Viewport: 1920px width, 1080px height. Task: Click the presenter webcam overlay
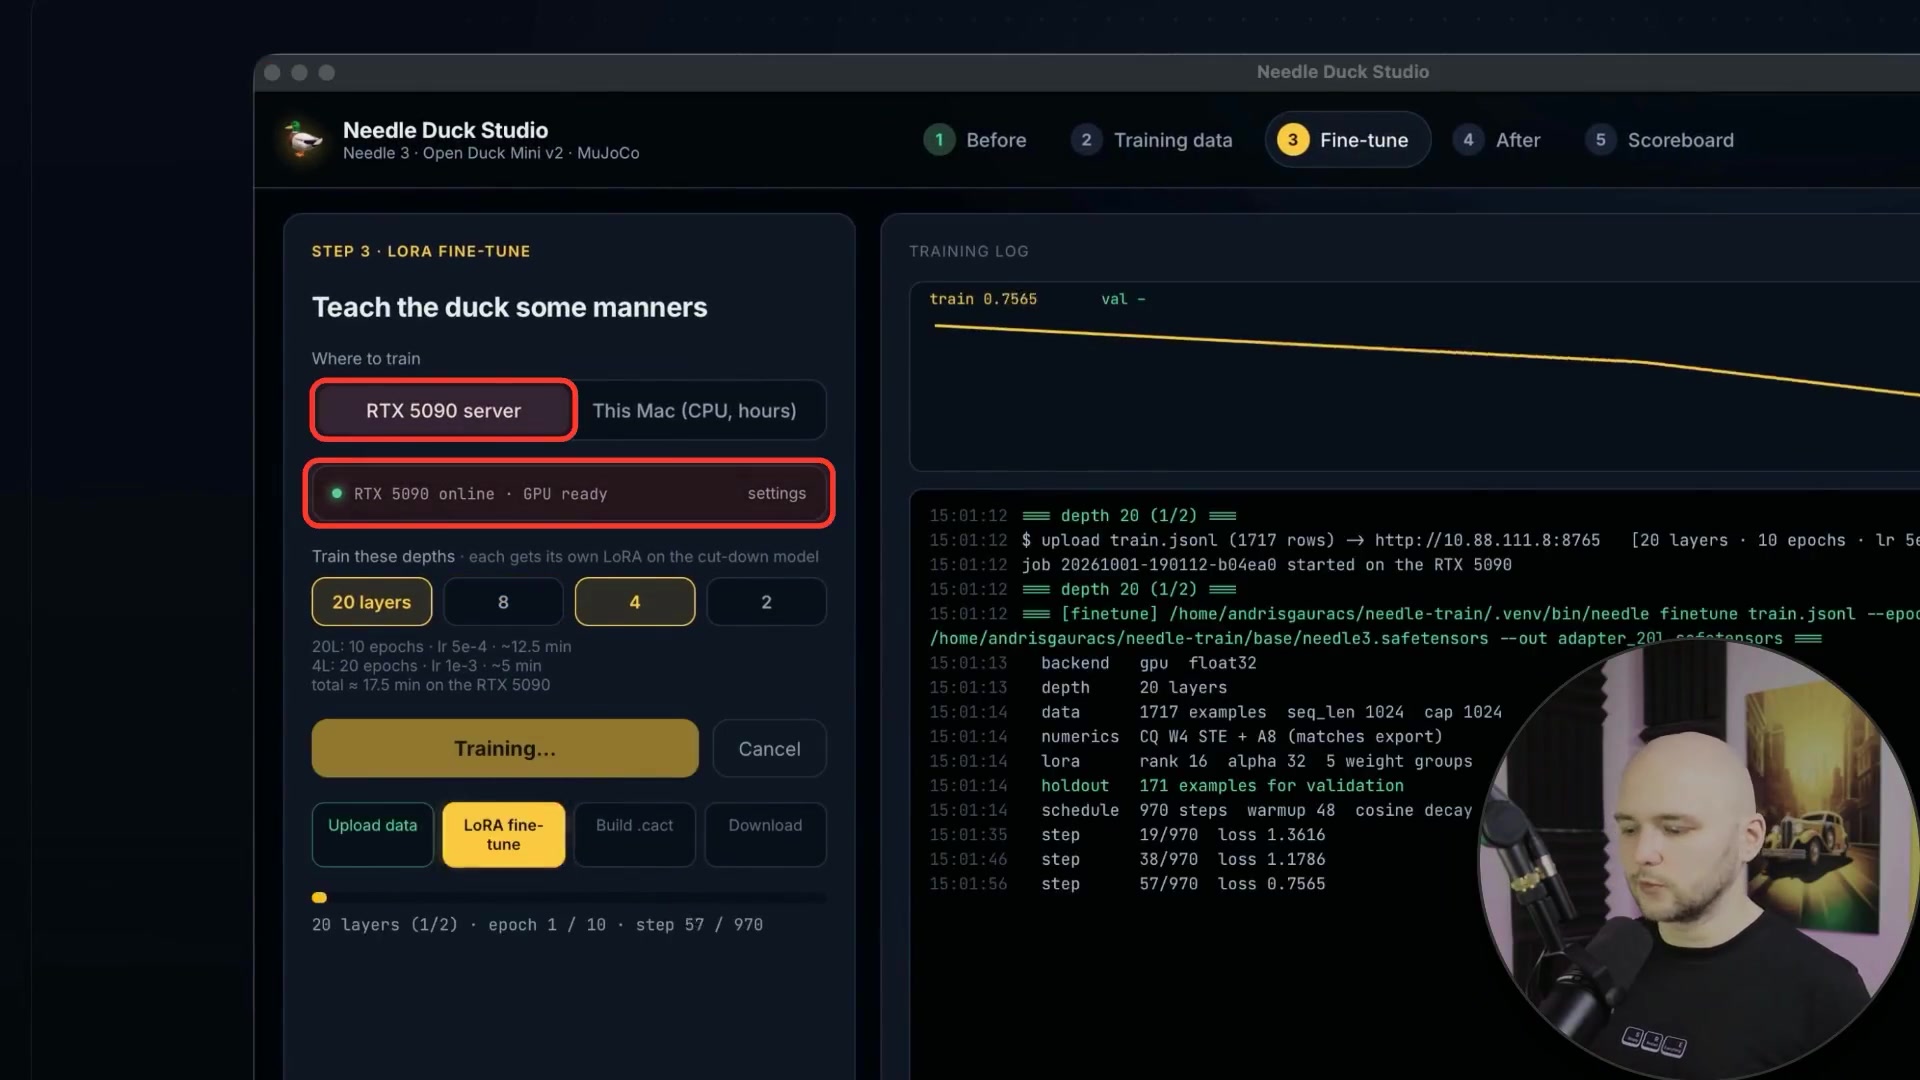click(1699, 860)
